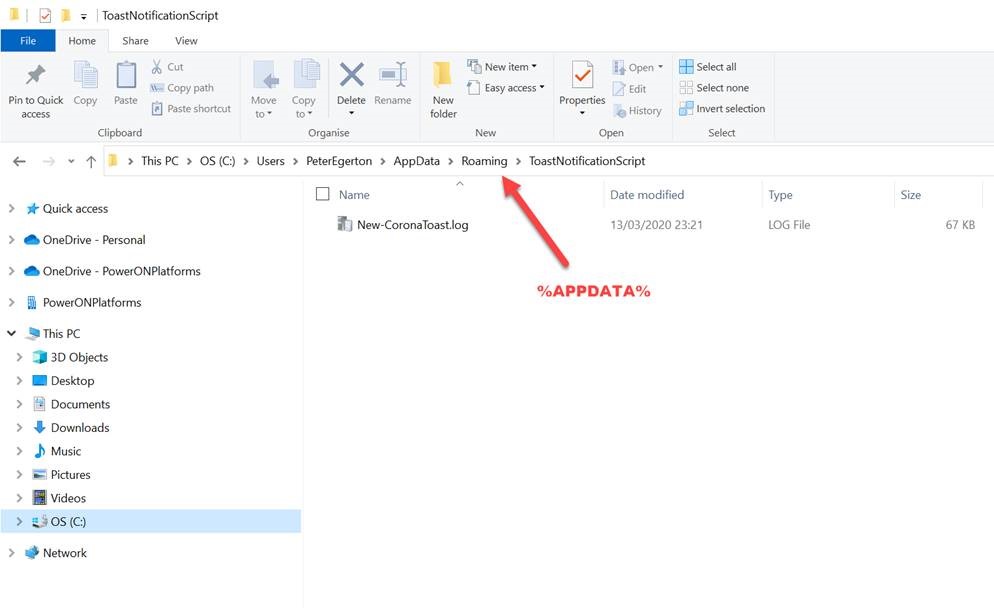This screenshot has height=608, width=994.
Task: Click the Pin to Quick access icon
Action: click(36, 76)
